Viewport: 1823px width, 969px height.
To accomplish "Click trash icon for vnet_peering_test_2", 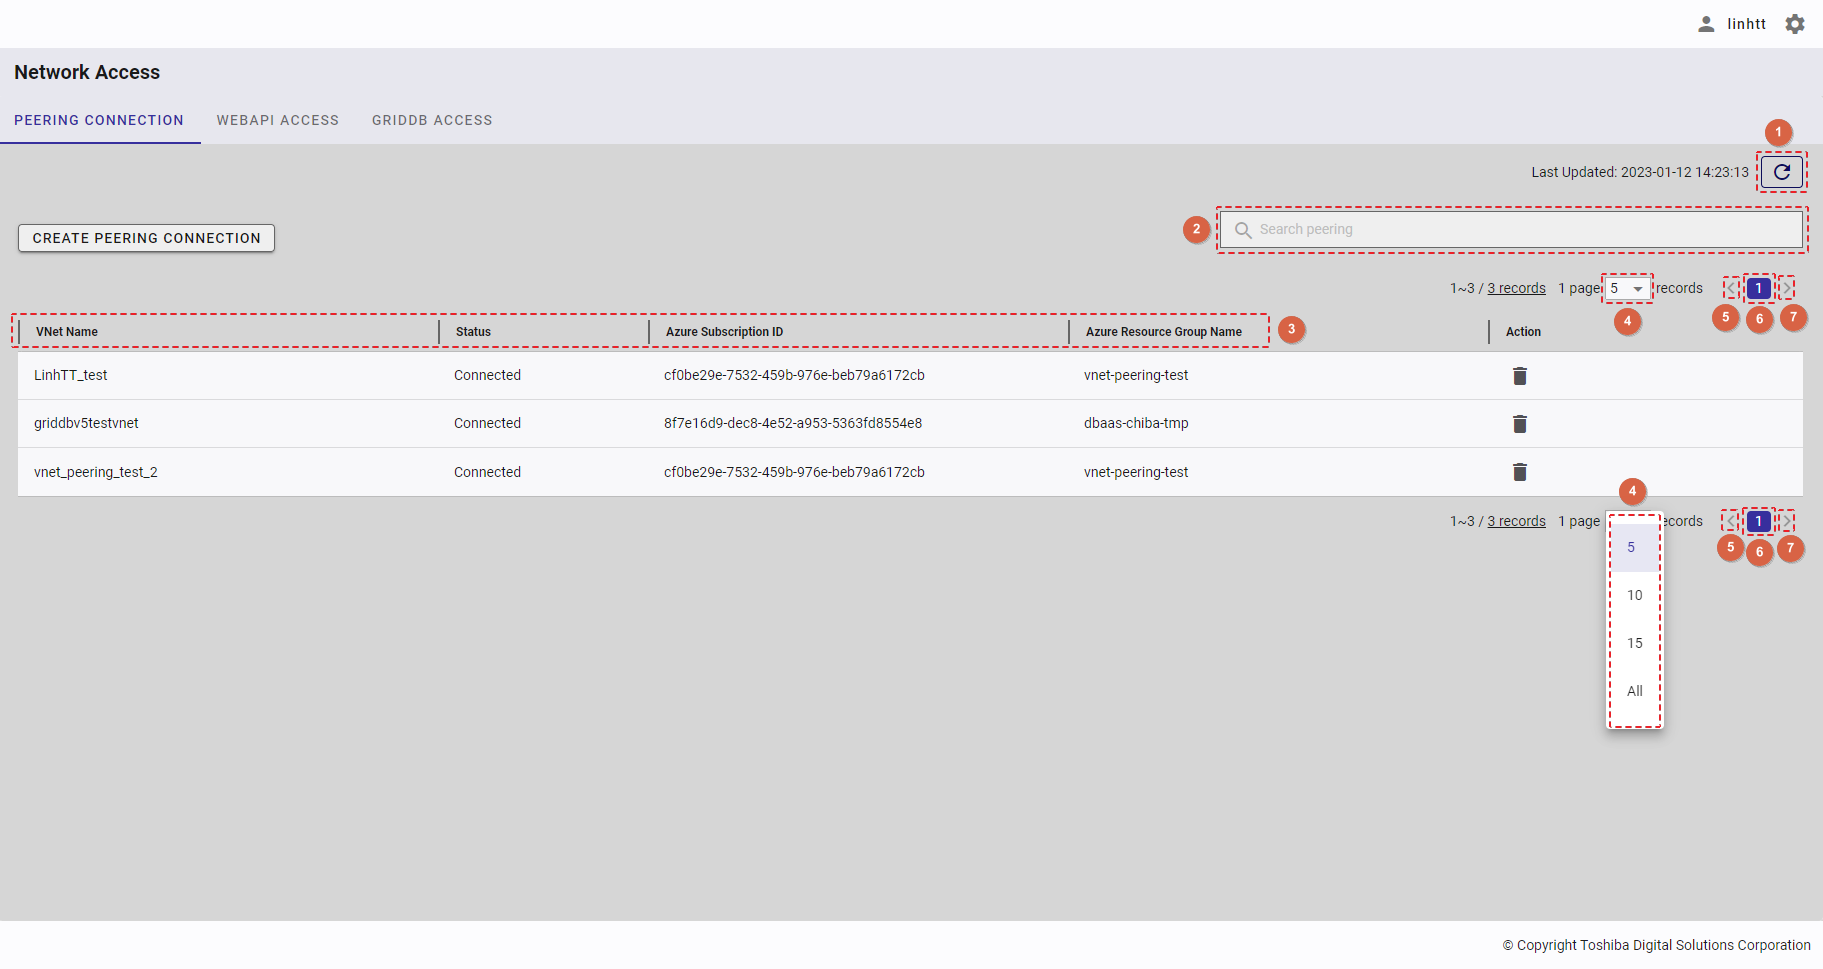I will 1519,472.
